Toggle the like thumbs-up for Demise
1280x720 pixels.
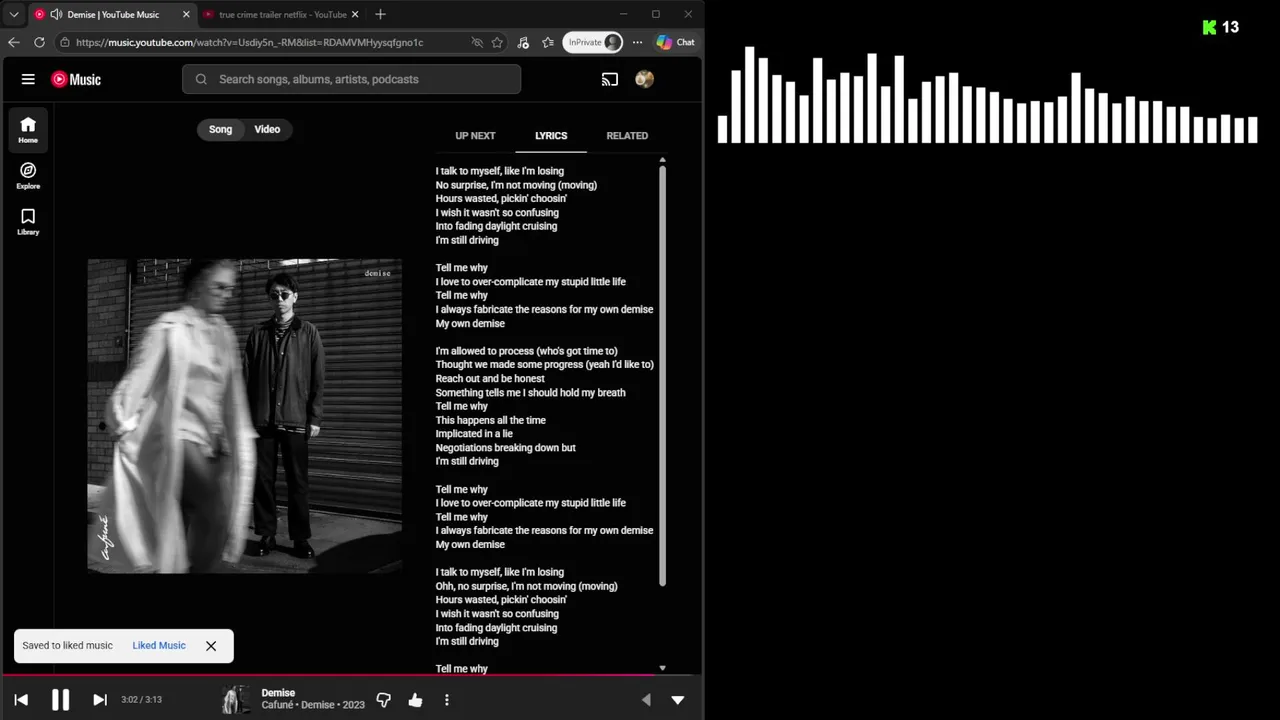415,700
